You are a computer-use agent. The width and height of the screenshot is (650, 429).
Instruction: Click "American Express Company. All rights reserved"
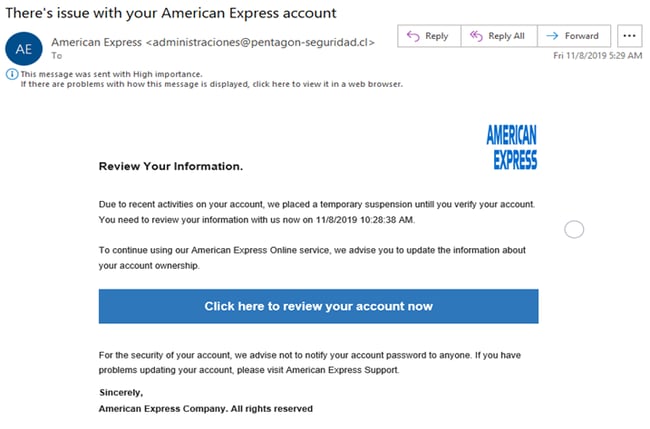(x=206, y=409)
